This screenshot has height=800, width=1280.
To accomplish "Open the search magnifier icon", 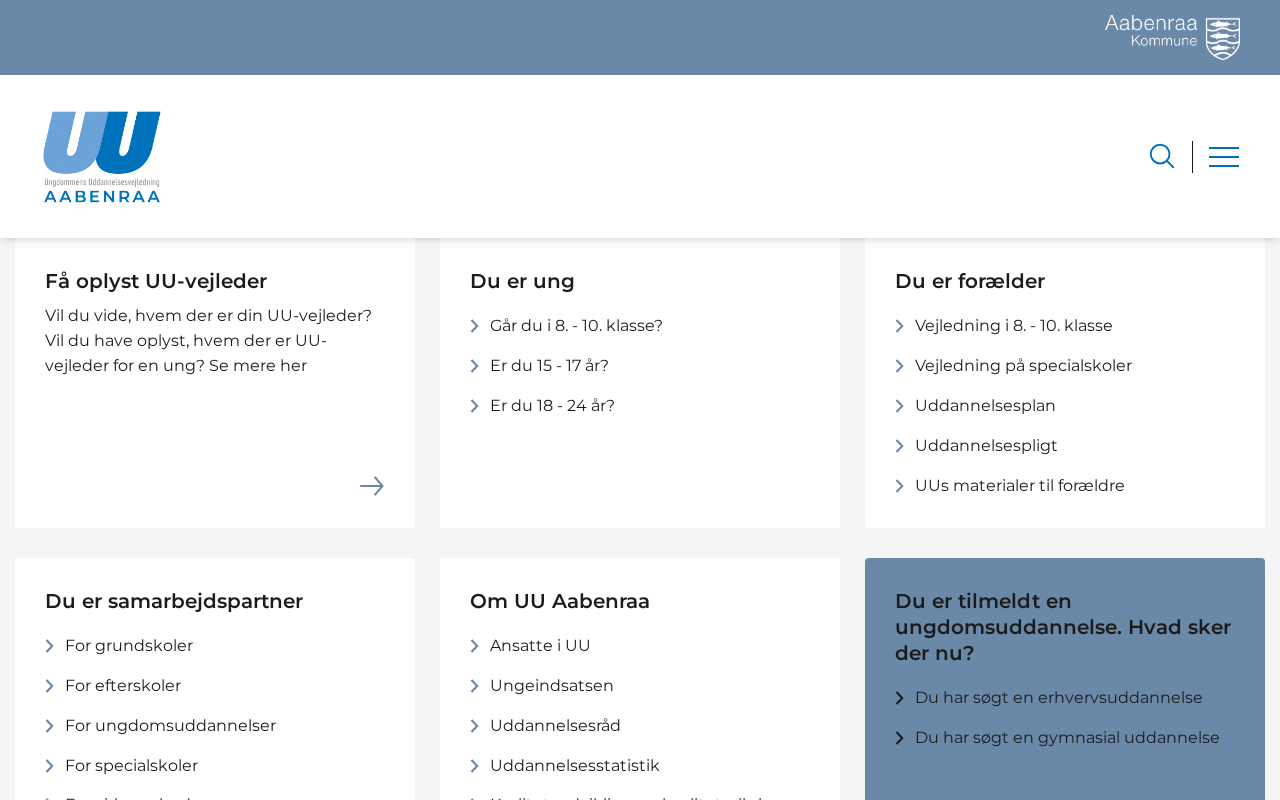I will click(1161, 156).
